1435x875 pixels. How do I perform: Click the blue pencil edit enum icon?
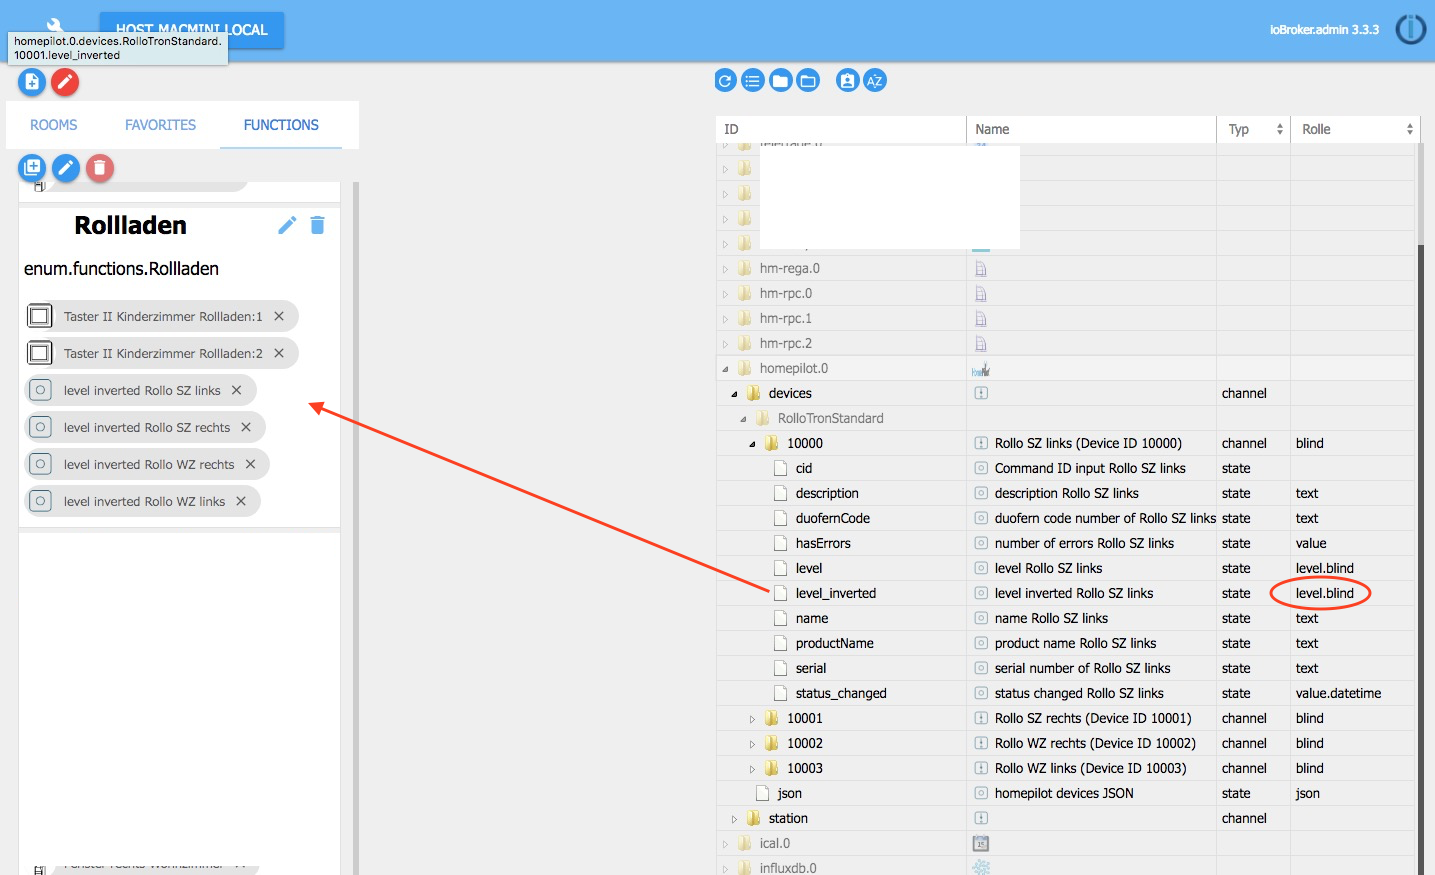click(66, 168)
